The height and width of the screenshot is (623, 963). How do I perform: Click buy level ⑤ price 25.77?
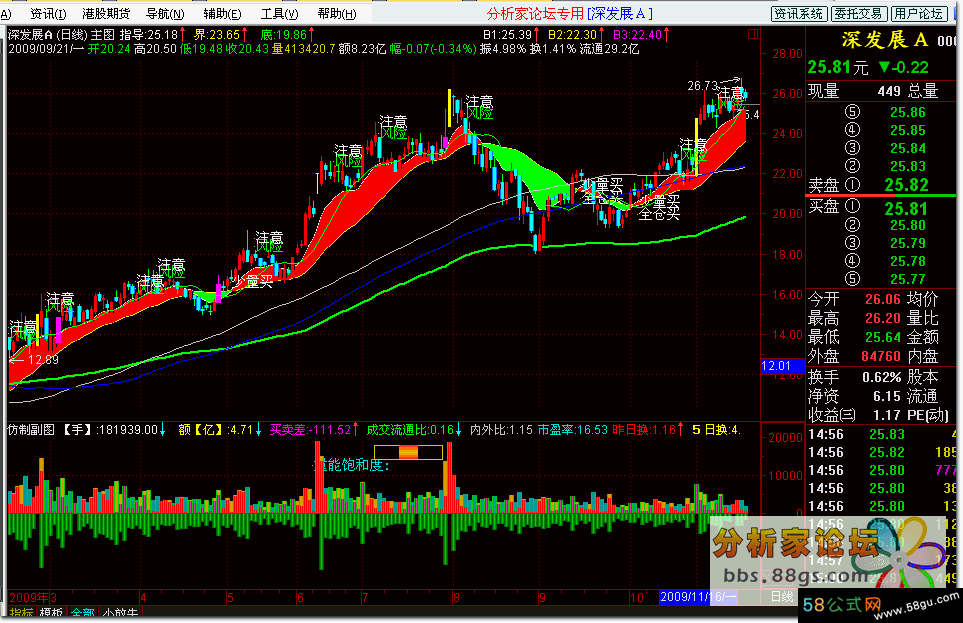click(x=908, y=280)
